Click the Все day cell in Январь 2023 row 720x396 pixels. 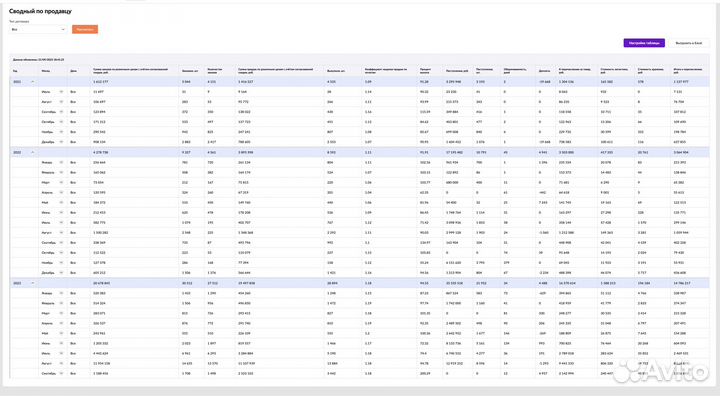click(x=73, y=293)
